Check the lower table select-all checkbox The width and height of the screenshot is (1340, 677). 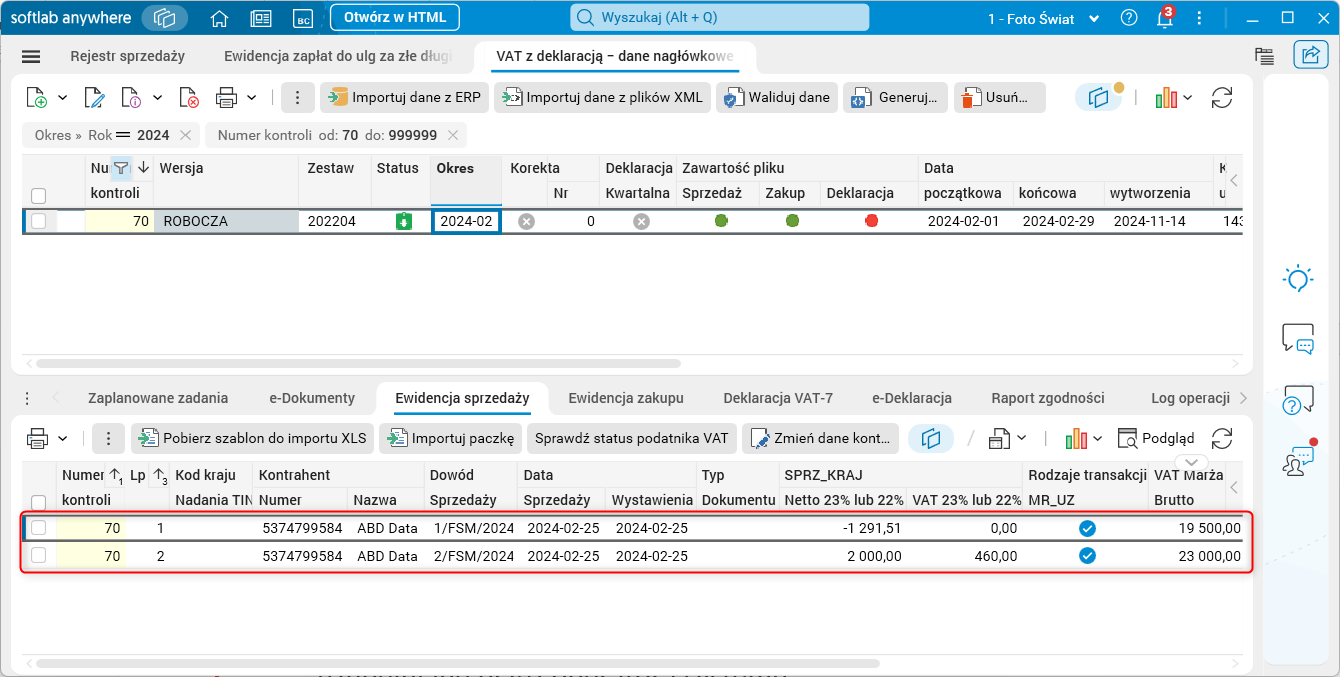(x=38, y=502)
